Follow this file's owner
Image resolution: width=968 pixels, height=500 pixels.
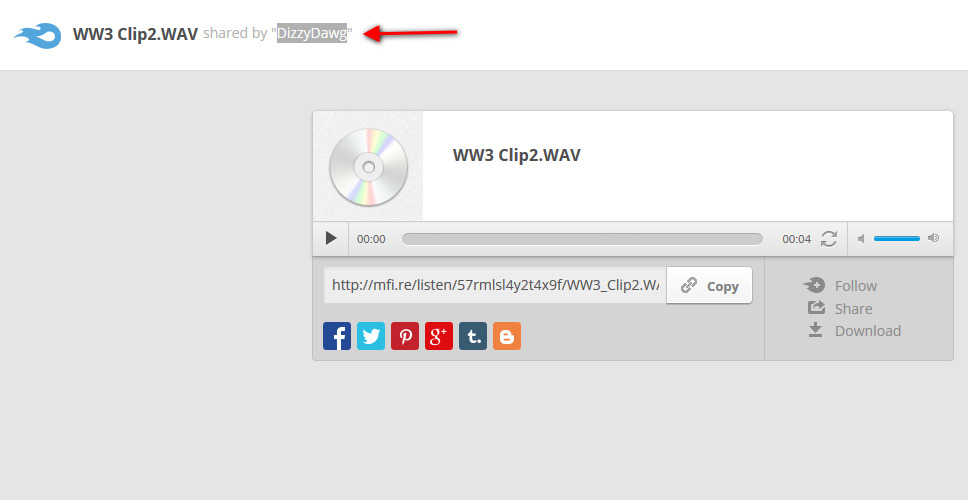pyautogui.click(x=840, y=286)
